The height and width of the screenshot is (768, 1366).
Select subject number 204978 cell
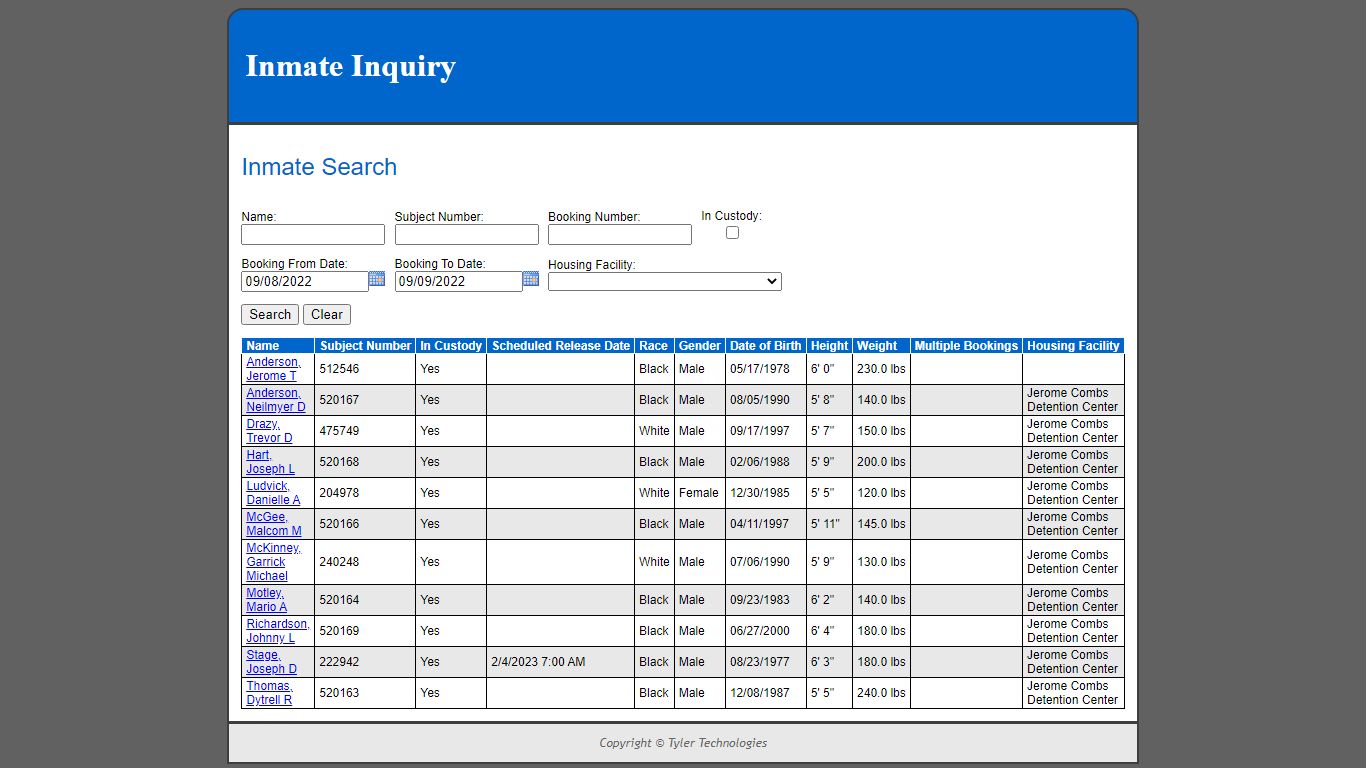(365, 493)
